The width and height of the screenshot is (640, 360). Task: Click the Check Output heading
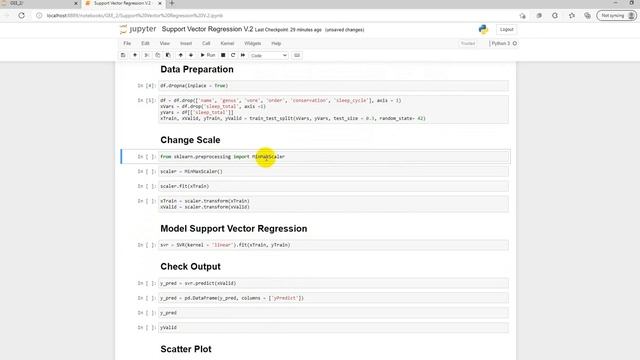click(190, 267)
